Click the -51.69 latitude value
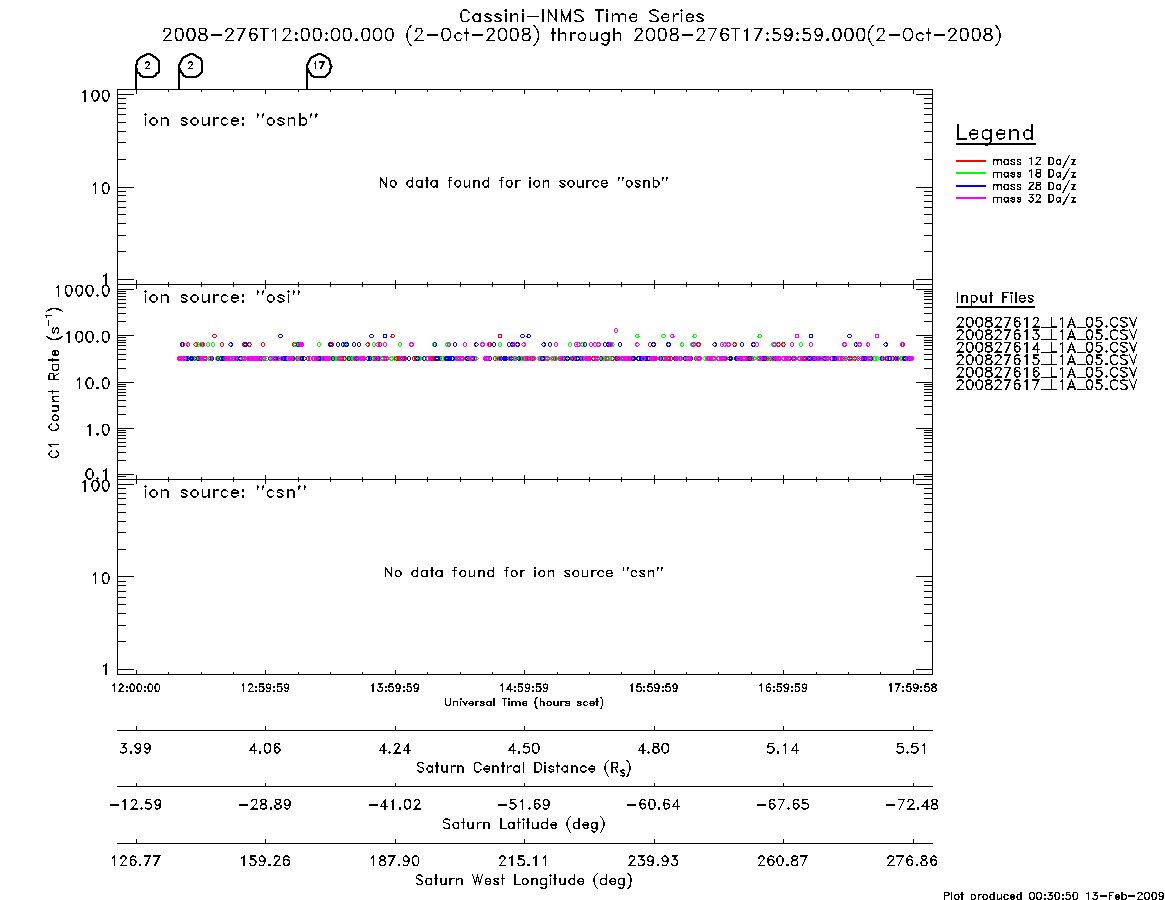 tap(524, 805)
